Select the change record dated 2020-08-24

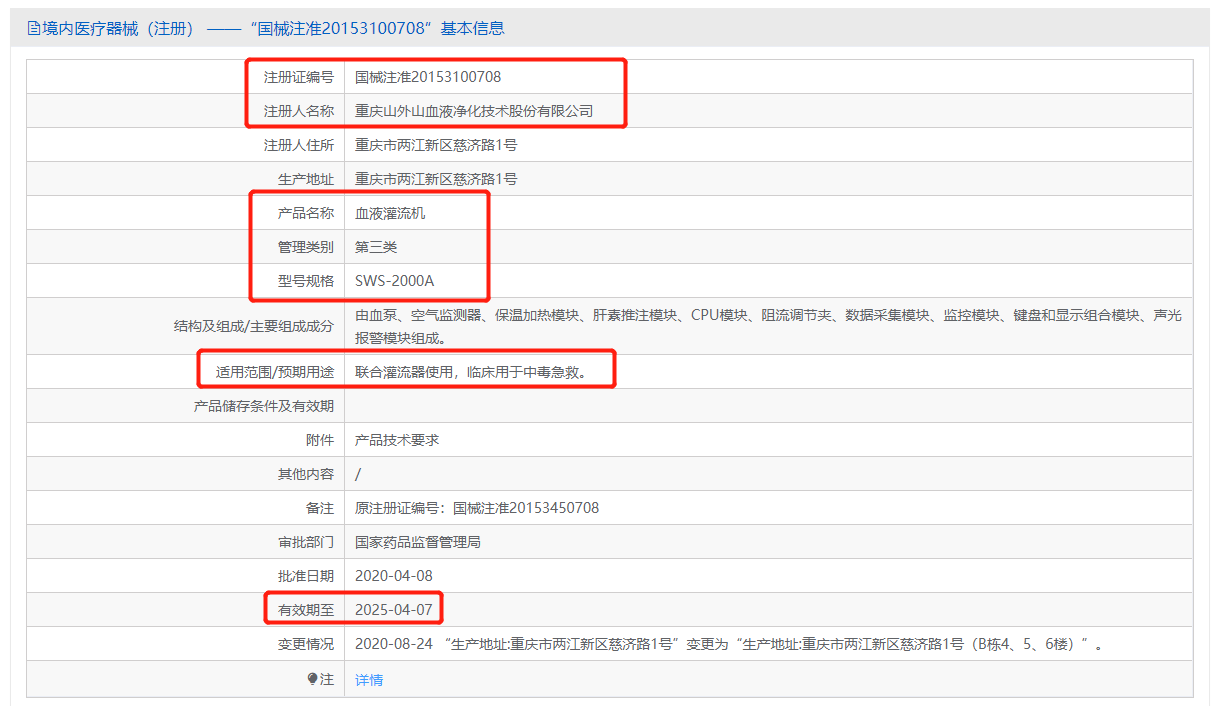730,644
